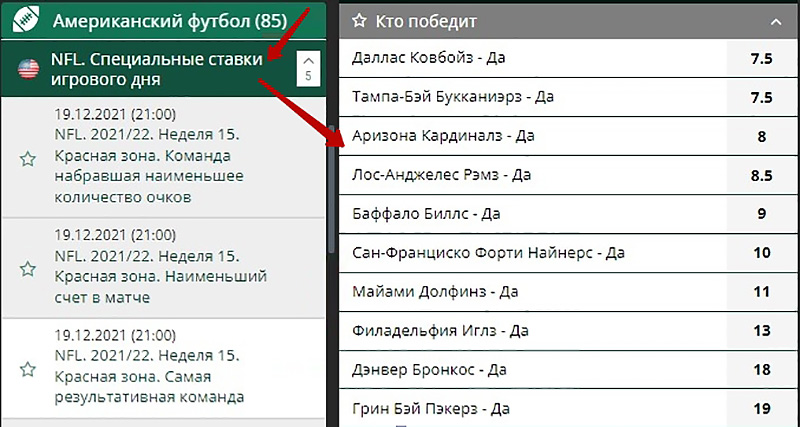Viewport: 800px width, 427px height.
Task: Click the 'Аризона Кардиналз - Да' row text
Action: [x=443, y=136]
